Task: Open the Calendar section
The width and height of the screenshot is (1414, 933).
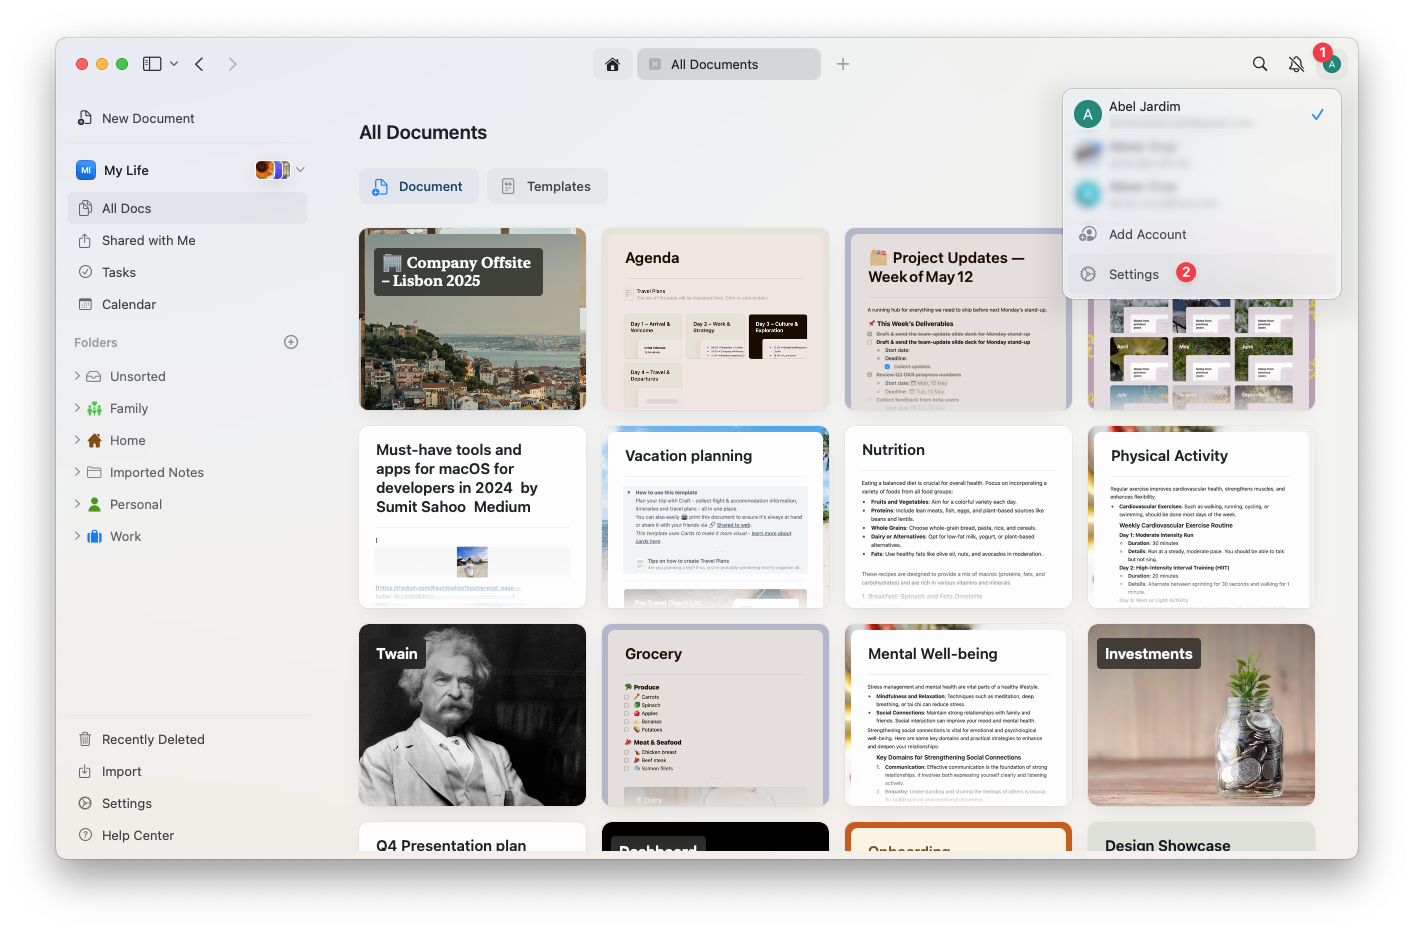Action: tap(187, 304)
